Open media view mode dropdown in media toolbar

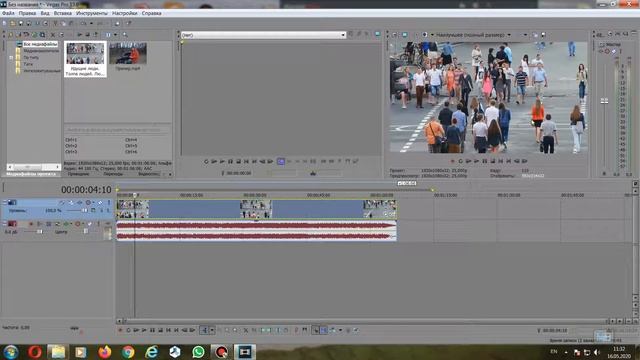point(116,35)
